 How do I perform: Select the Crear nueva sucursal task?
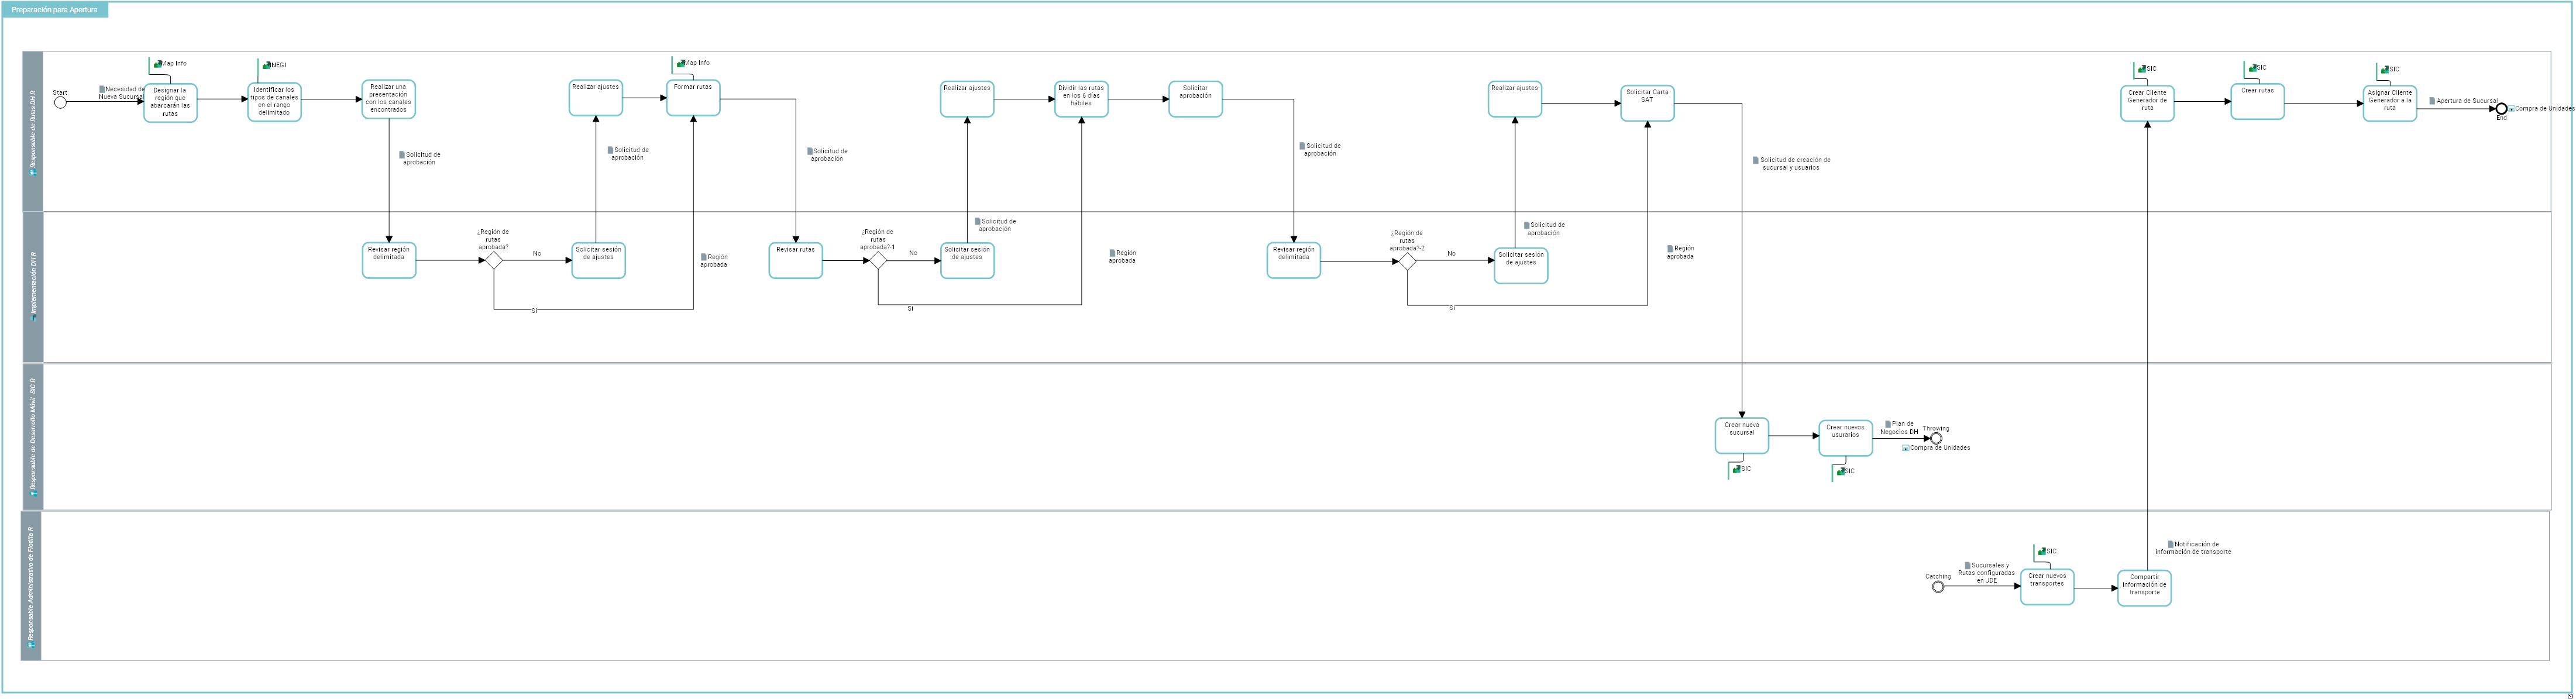click(x=1741, y=436)
